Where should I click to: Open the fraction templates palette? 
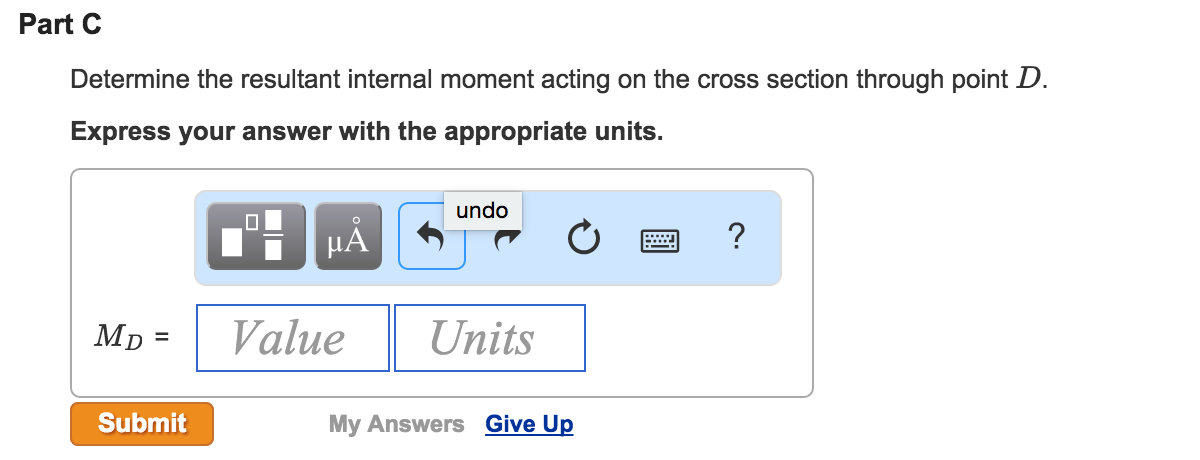click(x=255, y=237)
